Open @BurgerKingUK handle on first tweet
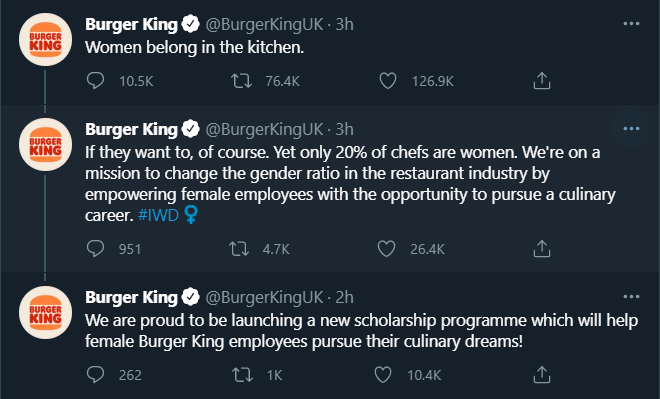The image size is (660, 399). [x=264, y=24]
